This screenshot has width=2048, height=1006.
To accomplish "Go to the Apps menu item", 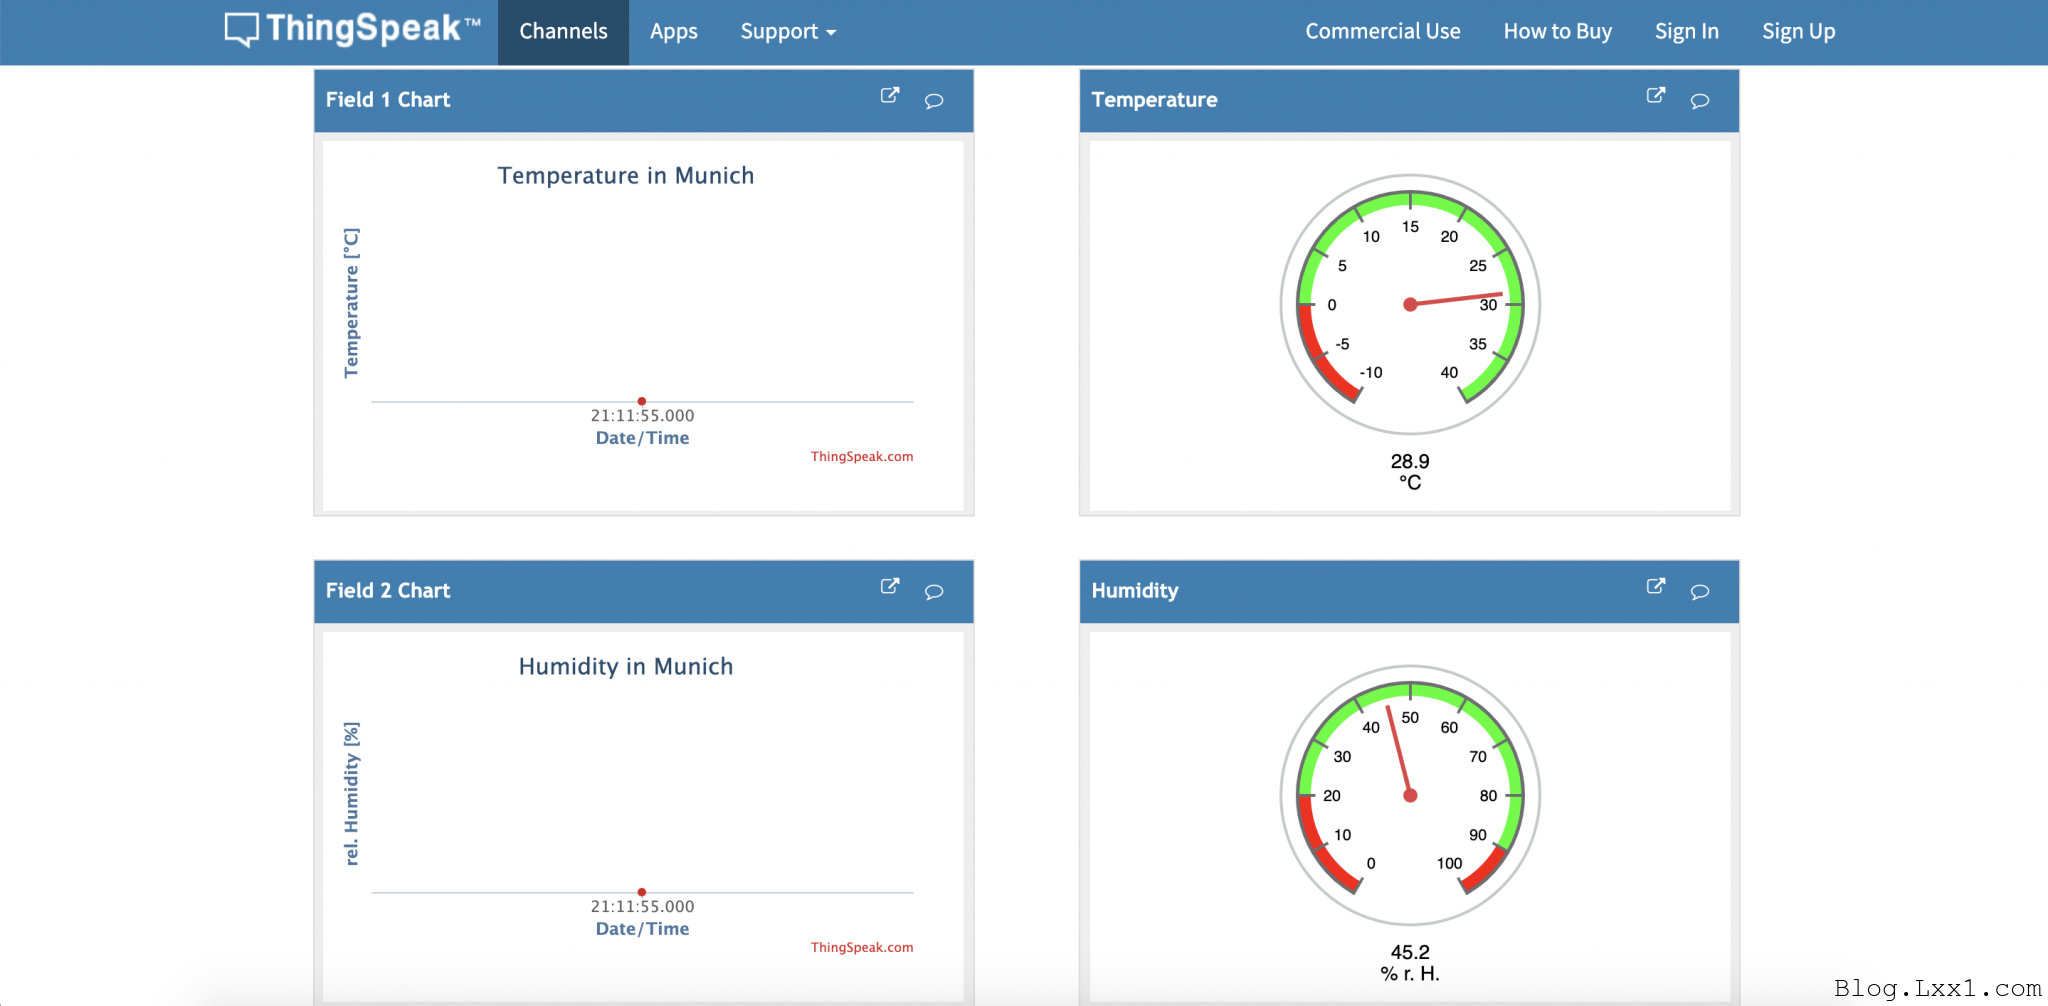I will click(x=674, y=32).
